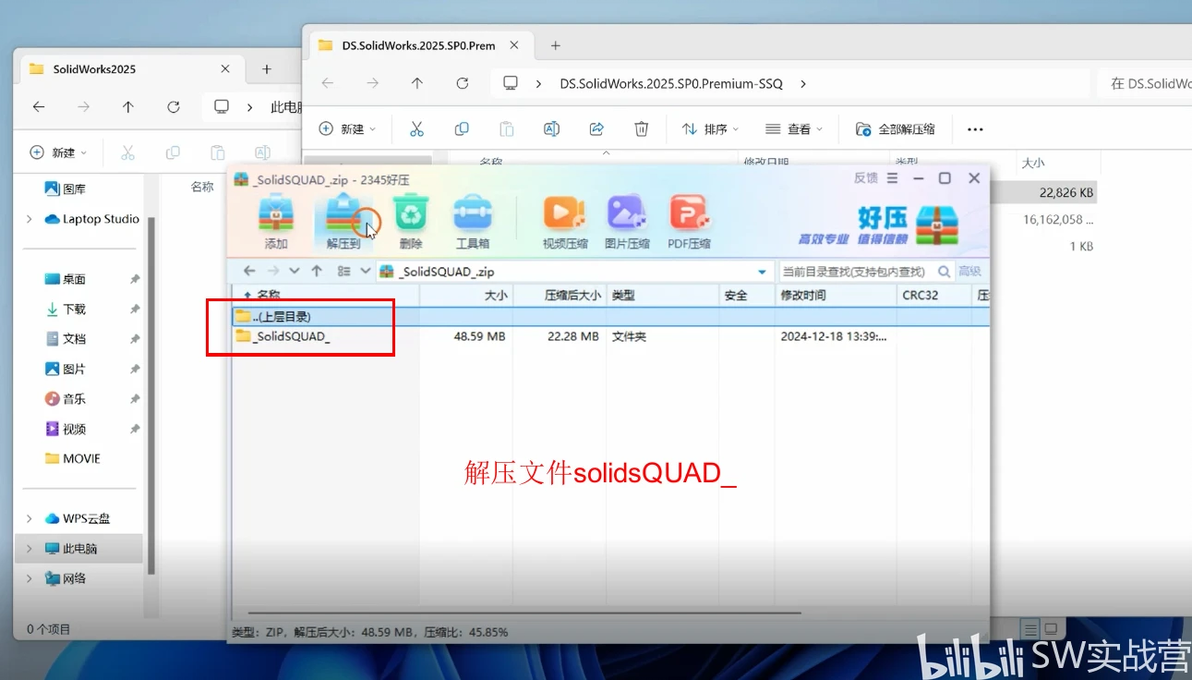Click the cut scissors icon in DS.SolidWorks window
The width and height of the screenshot is (1192, 680).
tap(417, 129)
